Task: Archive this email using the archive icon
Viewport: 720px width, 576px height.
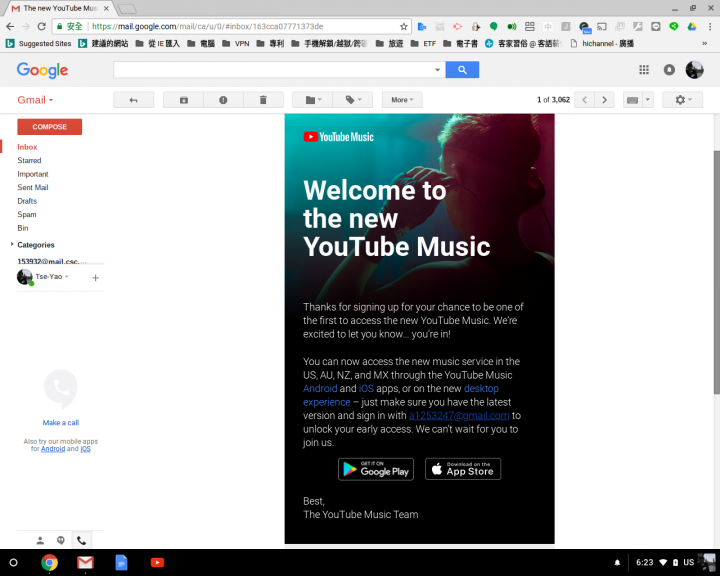Action: tap(184, 100)
